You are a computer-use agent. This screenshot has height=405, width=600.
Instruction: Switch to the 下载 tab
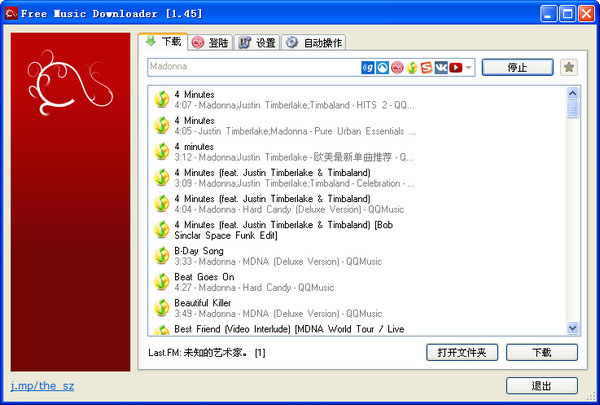click(x=163, y=41)
